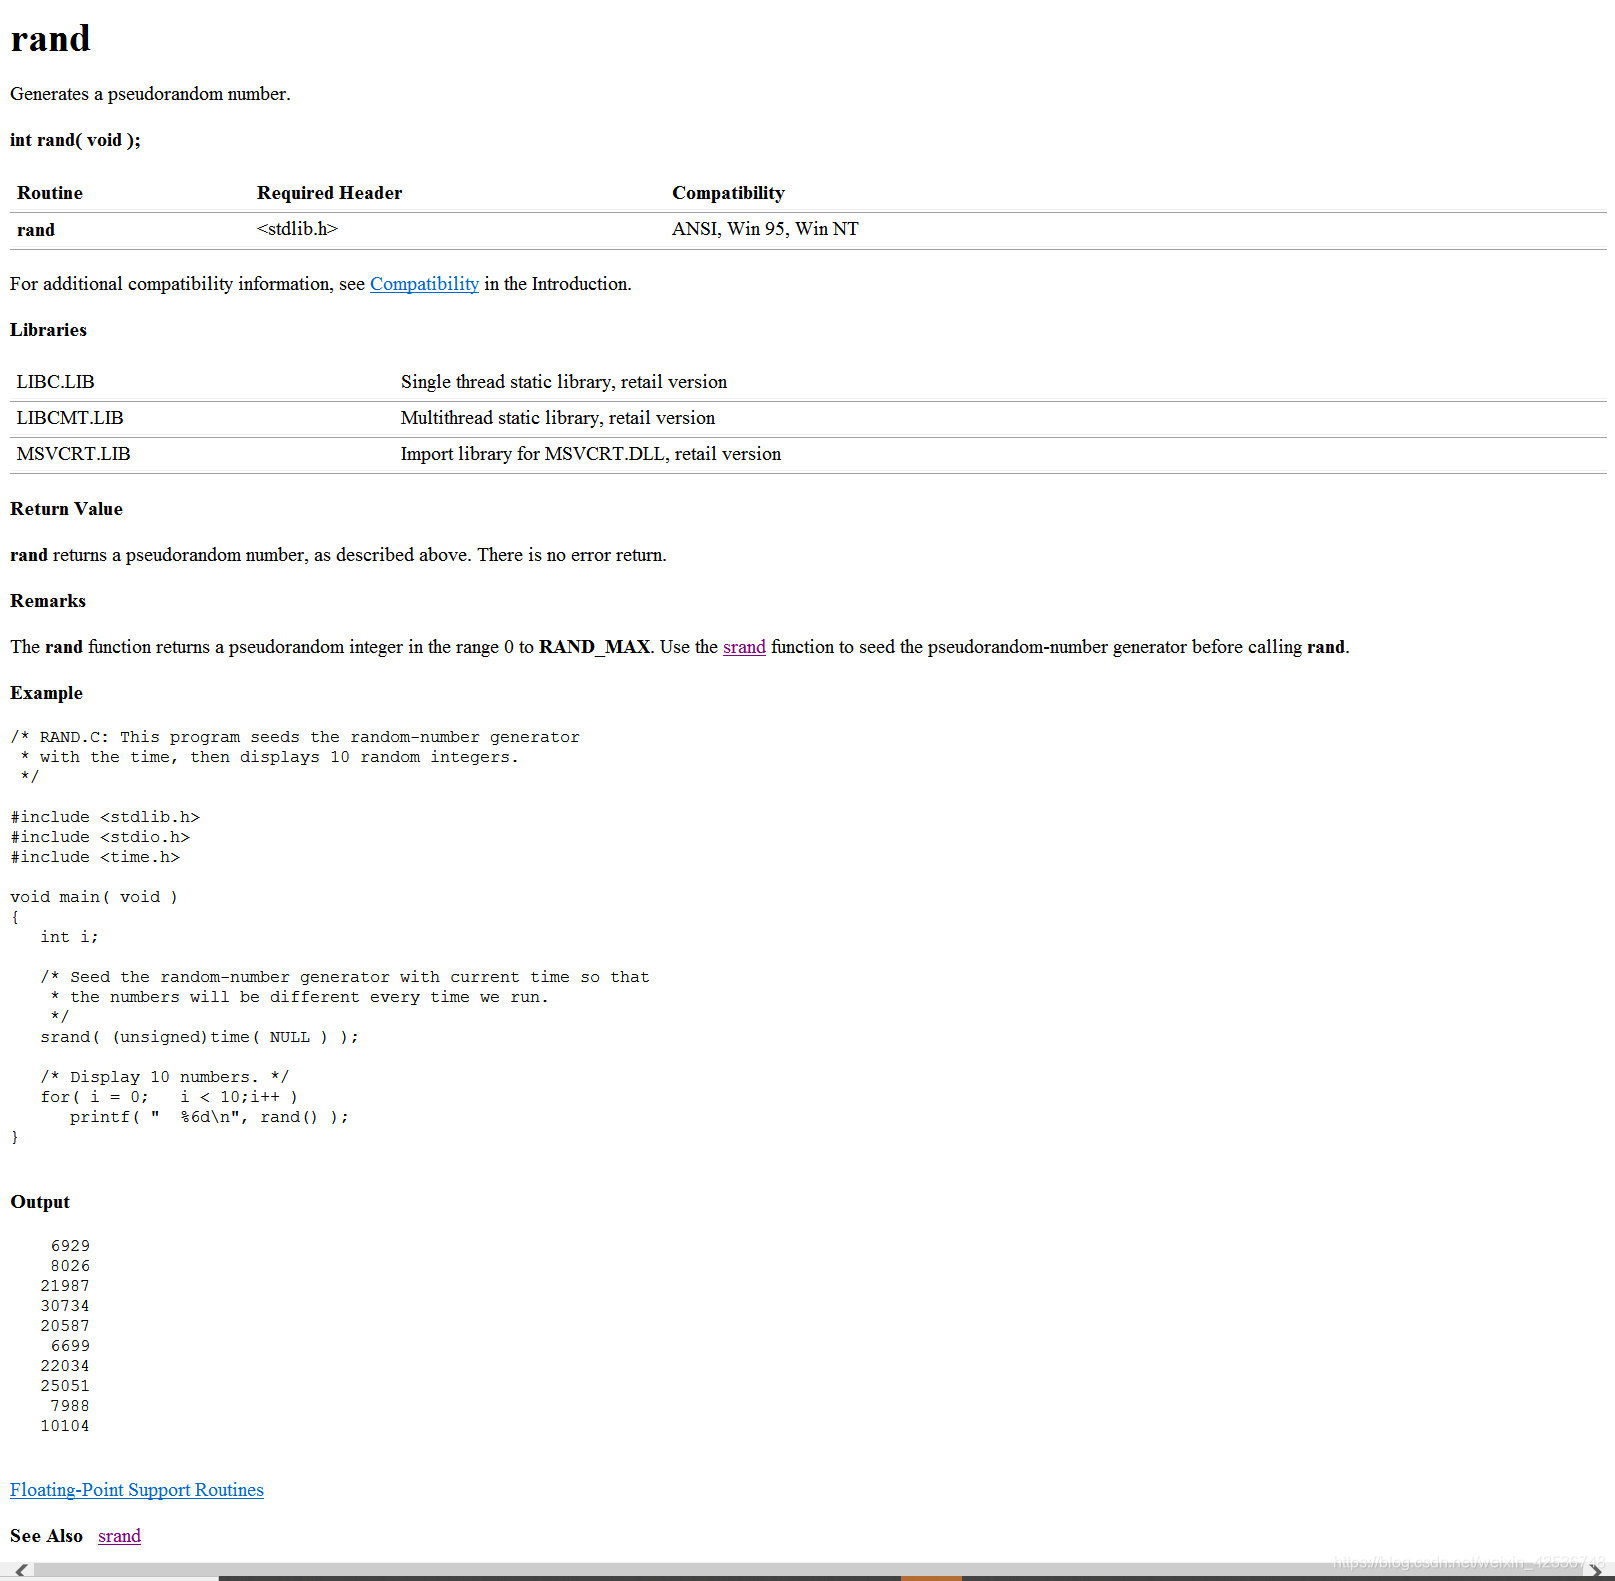Click output value 22034
The image size is (1615, 1581).
[65, 1366]
